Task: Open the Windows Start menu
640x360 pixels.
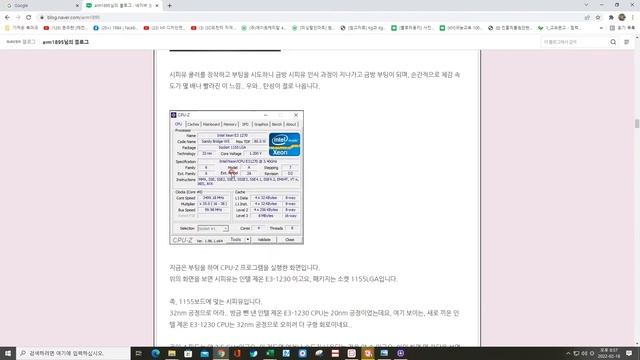Action: [x=8, y=353]
